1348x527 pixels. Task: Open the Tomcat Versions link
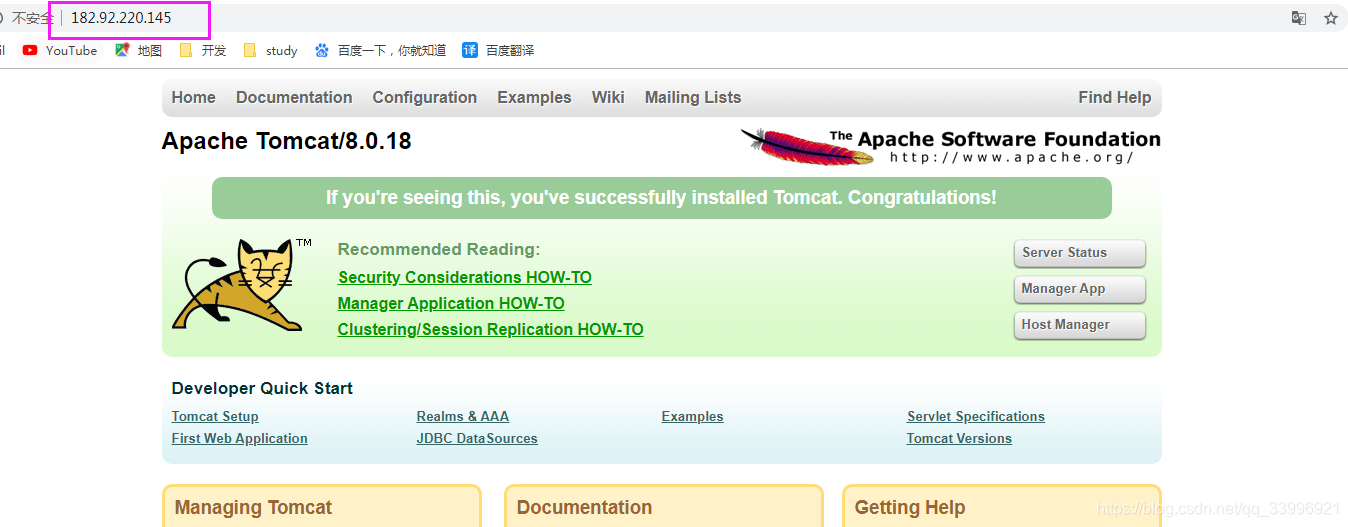coord(959,438)
